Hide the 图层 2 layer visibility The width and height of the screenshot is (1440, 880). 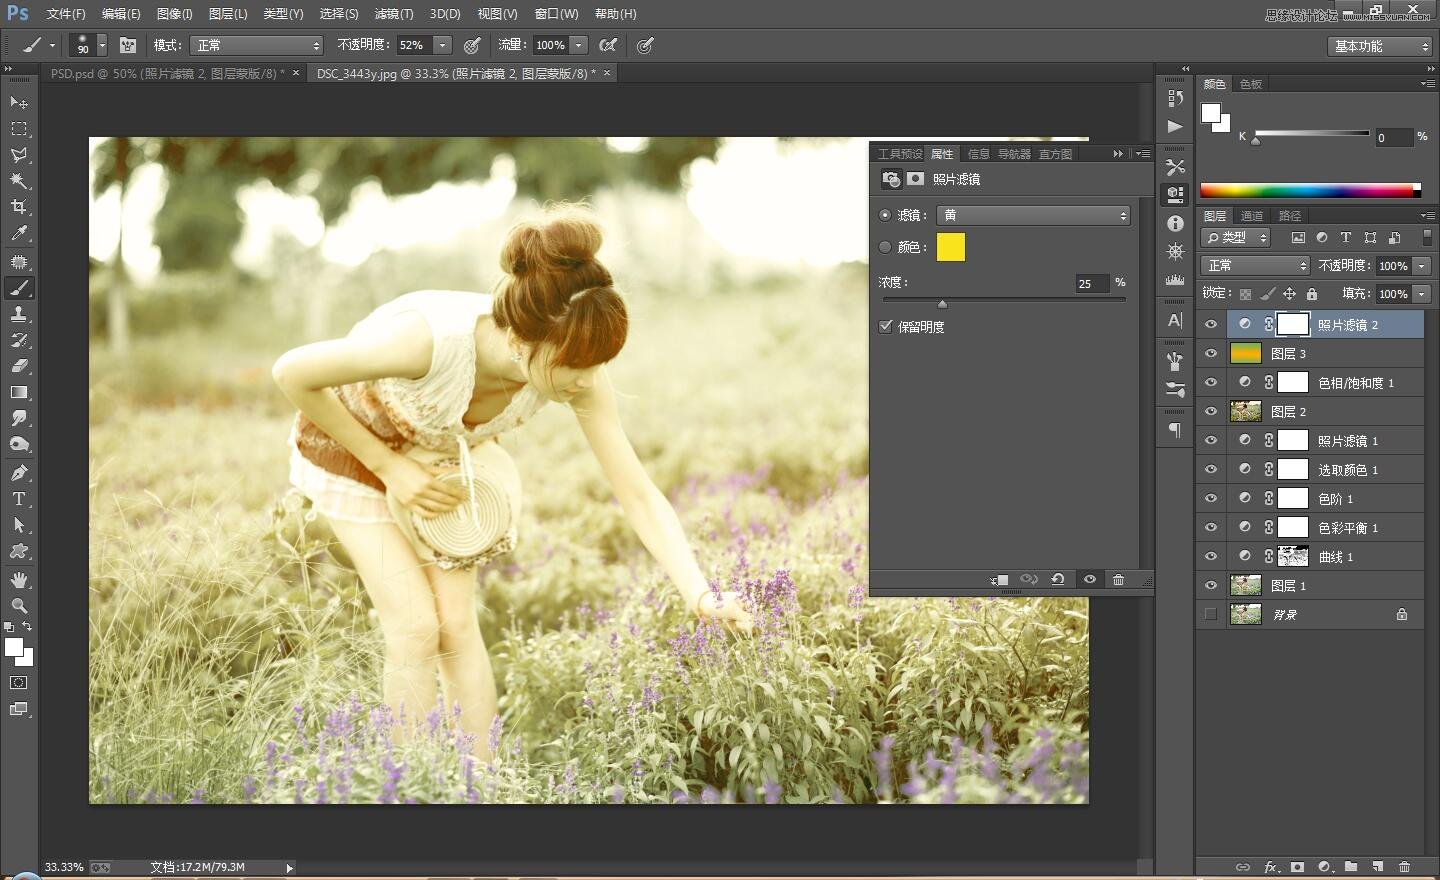1211,411
